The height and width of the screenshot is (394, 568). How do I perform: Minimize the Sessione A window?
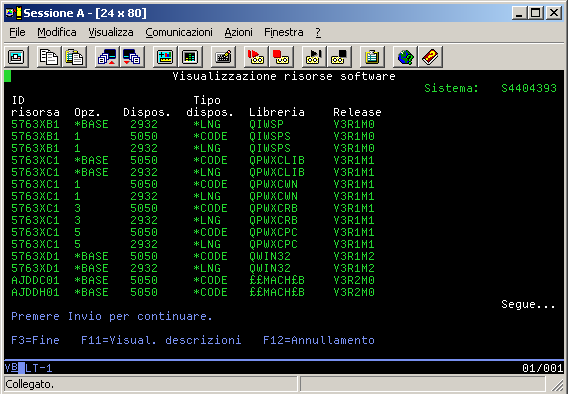(x=519, y=13)
